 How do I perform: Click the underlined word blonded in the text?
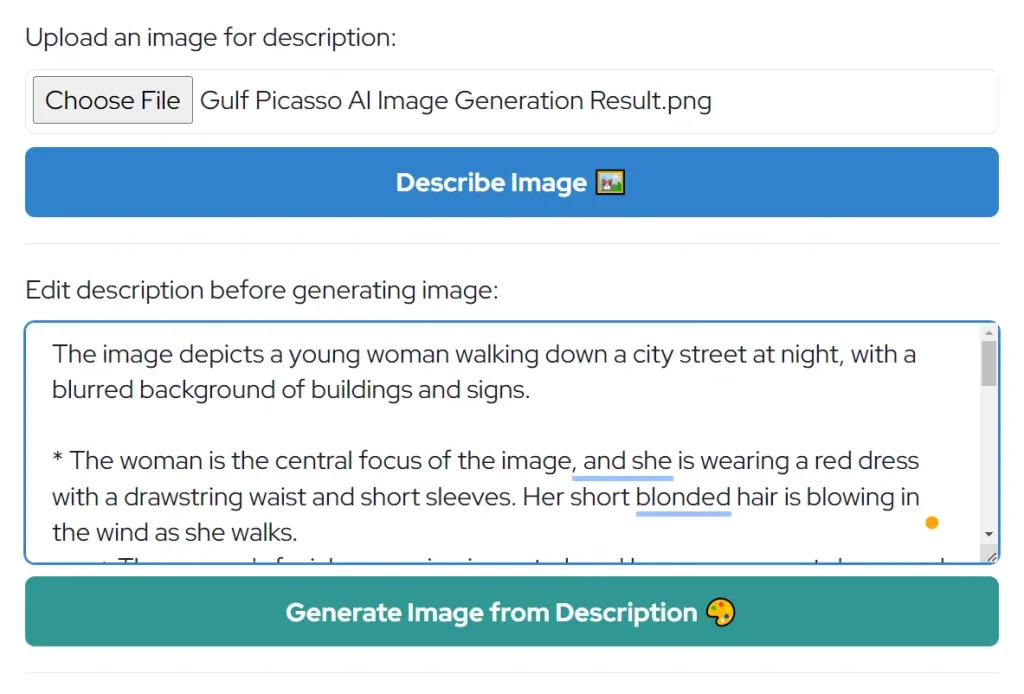[x=682, y=497]
